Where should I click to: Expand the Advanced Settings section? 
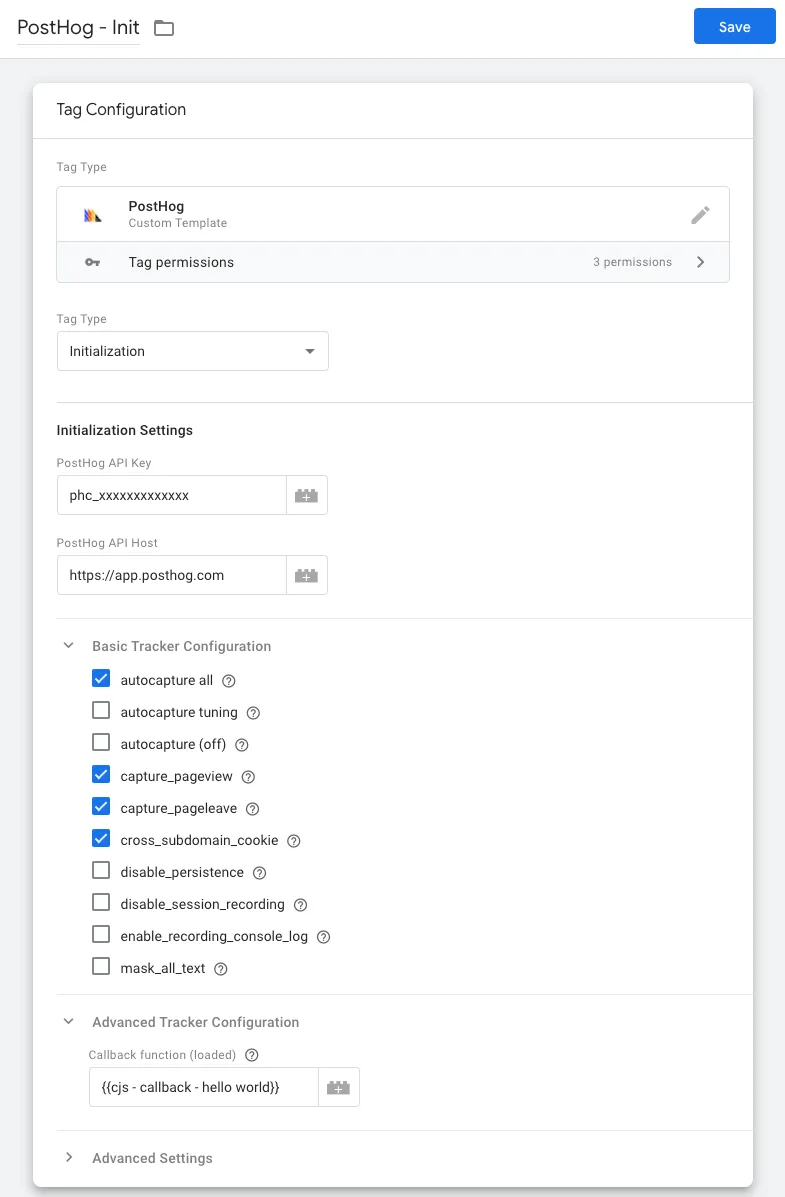point(69,1158)
